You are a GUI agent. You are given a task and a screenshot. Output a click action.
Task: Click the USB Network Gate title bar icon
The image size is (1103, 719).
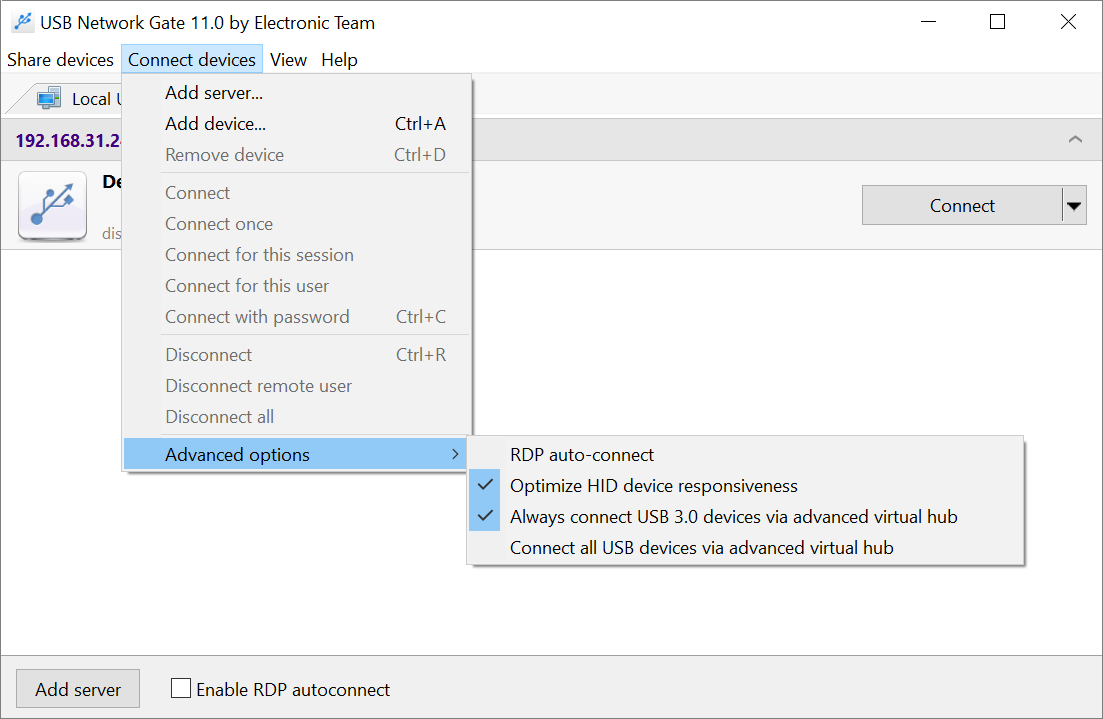coord(23,23)
